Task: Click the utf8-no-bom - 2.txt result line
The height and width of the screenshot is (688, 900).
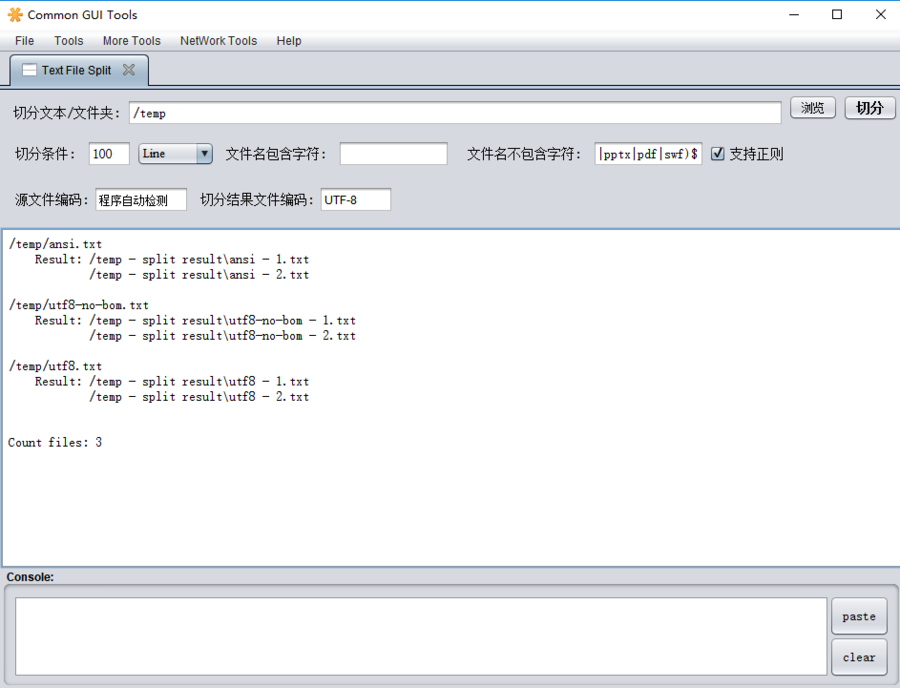Action: coord(223,336)
